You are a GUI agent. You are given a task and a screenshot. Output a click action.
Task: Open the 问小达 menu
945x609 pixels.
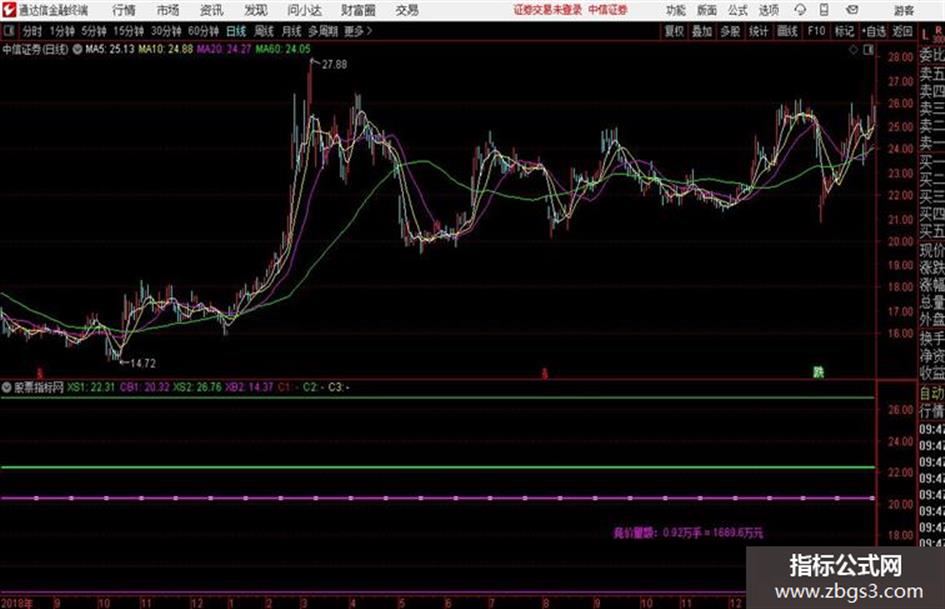pos(304,10)
